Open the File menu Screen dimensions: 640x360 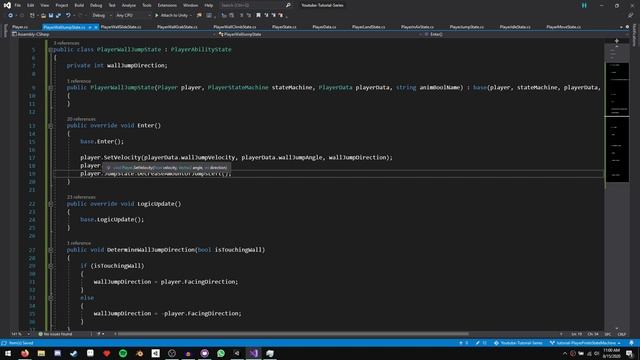click(18, 5)
